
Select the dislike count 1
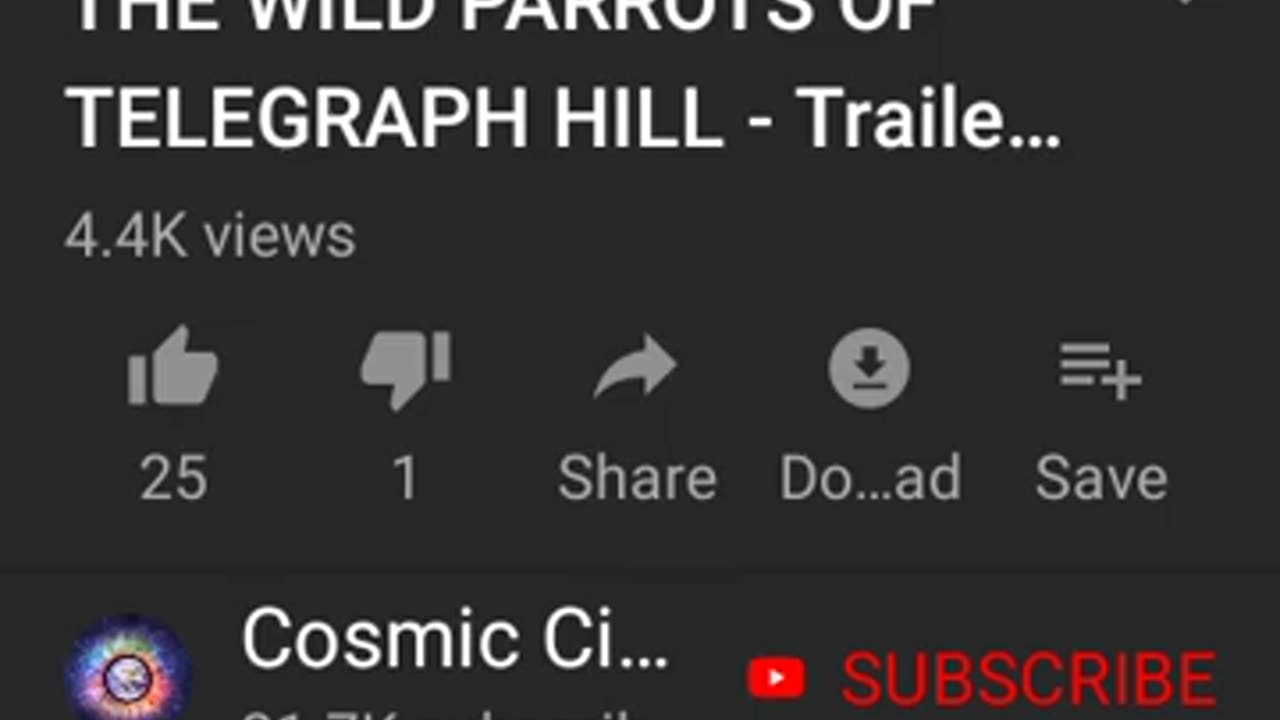click(405, 478)
